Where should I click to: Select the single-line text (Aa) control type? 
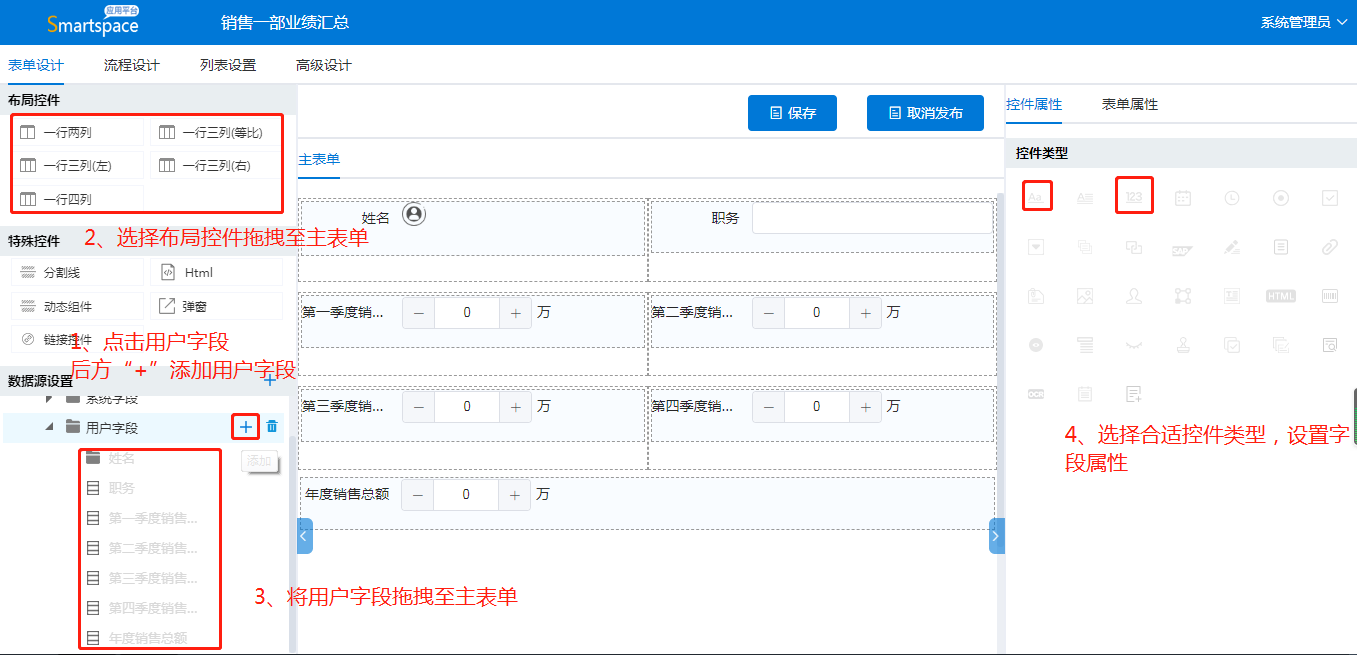(x=1036, y=198)
